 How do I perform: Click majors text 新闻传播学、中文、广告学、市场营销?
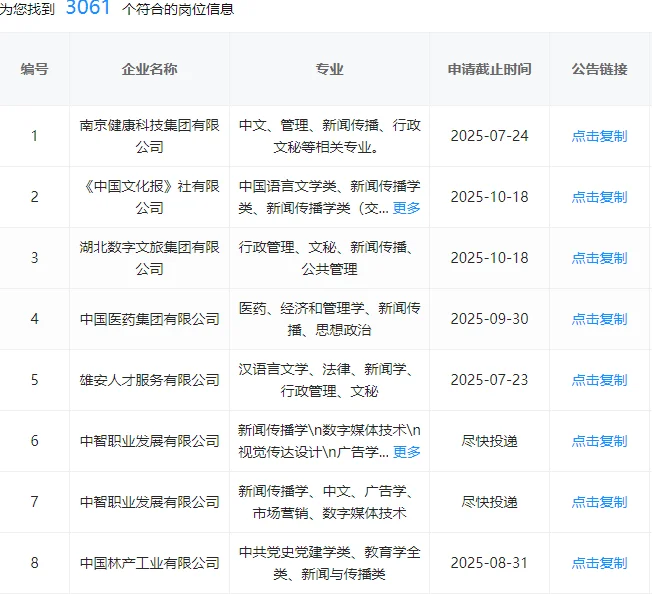[329, 502]
